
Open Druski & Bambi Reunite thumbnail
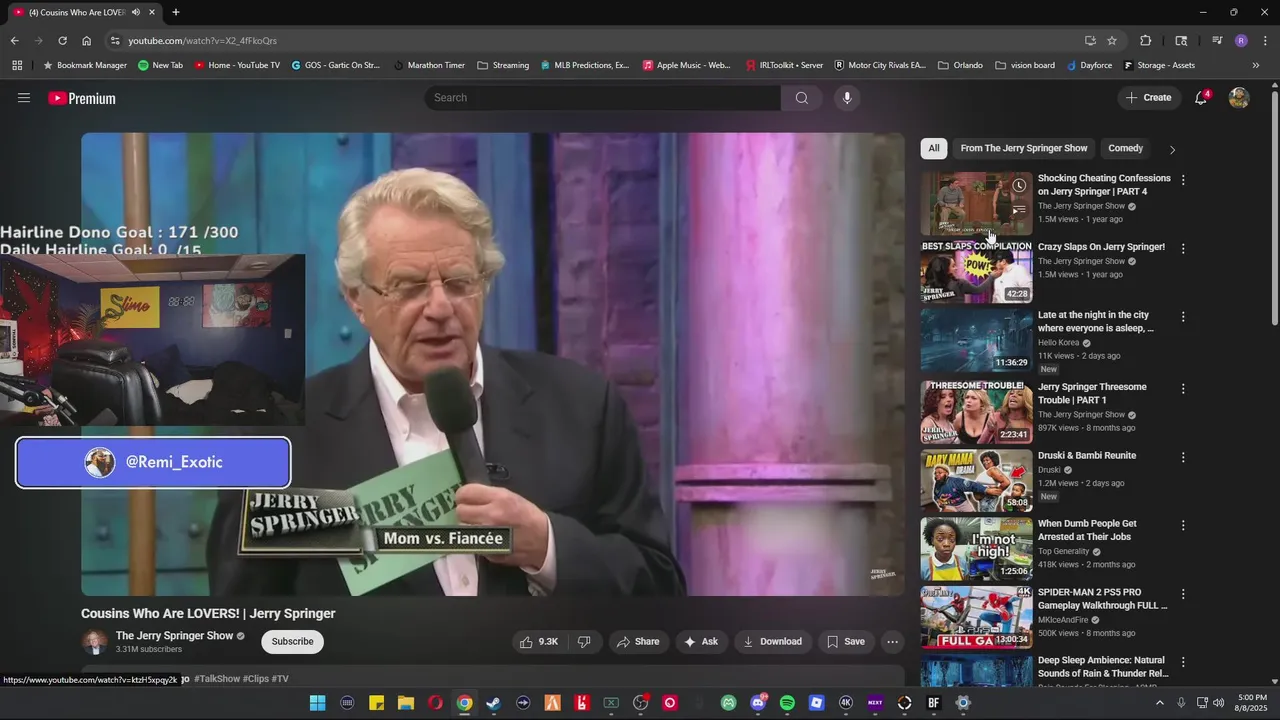[976, 480]
